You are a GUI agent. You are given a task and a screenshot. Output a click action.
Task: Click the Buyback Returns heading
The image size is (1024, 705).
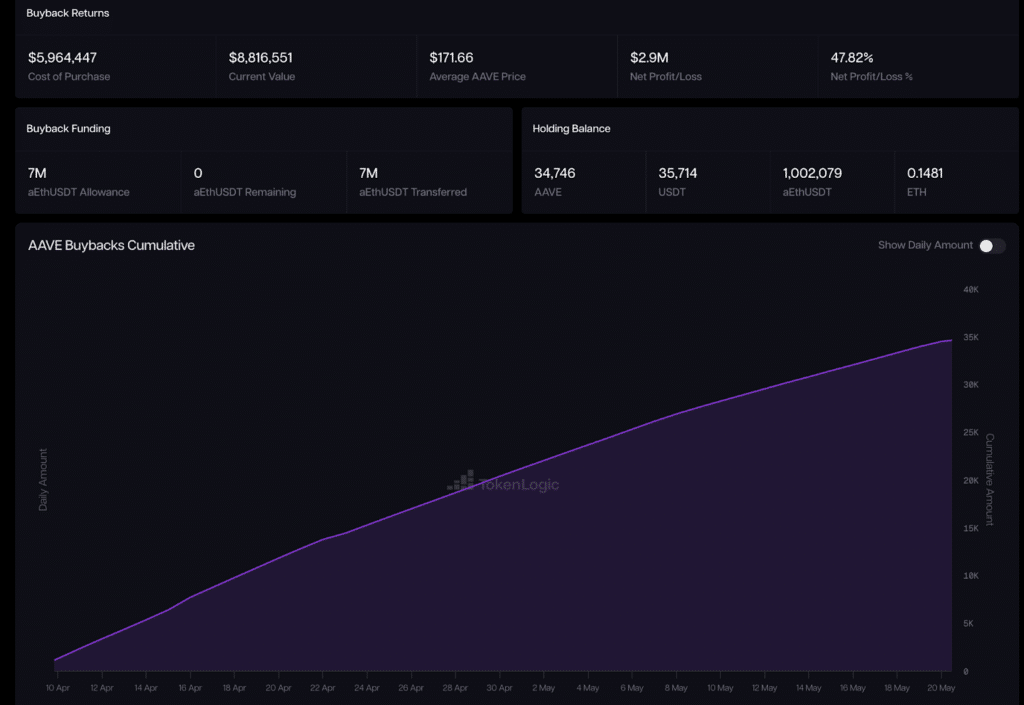(67, 13)
